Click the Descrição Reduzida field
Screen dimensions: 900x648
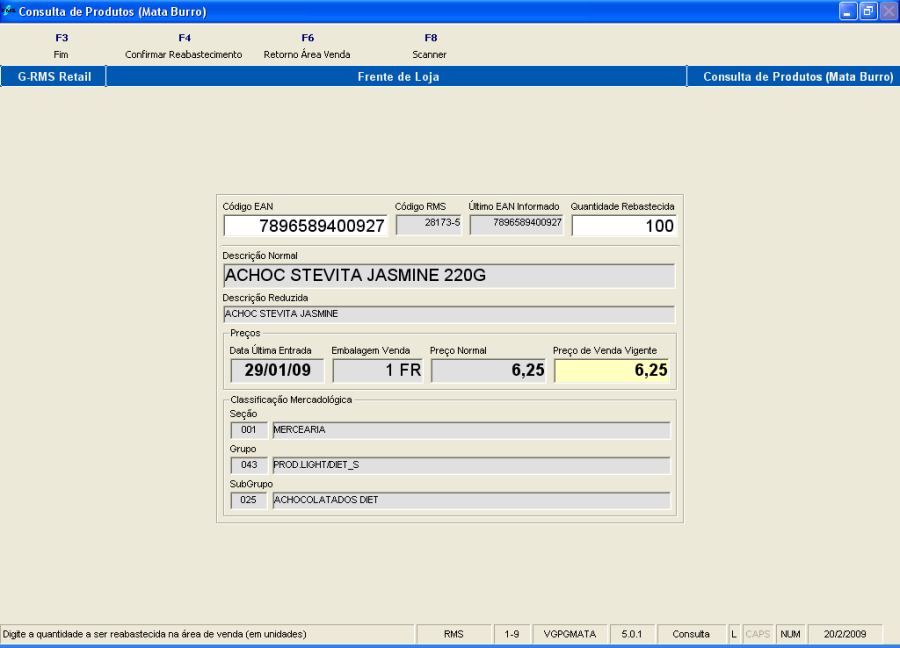point(449,314)
